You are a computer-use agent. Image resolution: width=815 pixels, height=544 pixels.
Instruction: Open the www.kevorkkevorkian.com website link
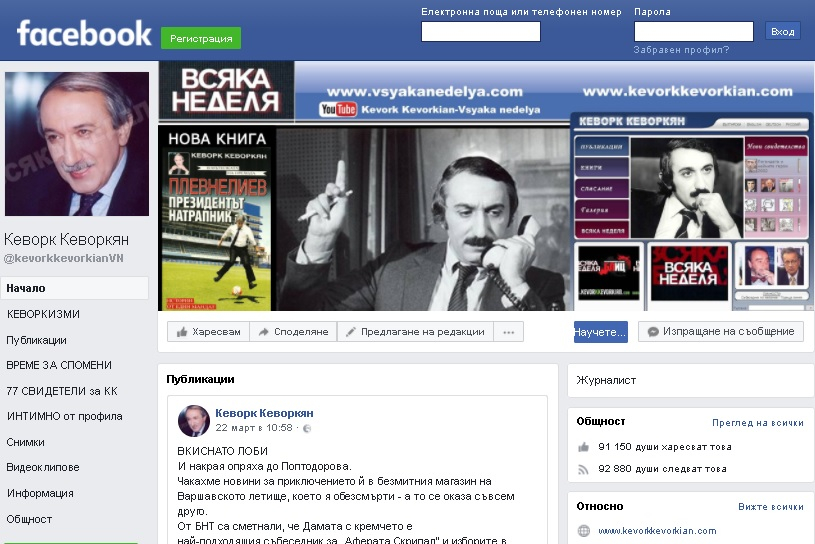[657, 530]
